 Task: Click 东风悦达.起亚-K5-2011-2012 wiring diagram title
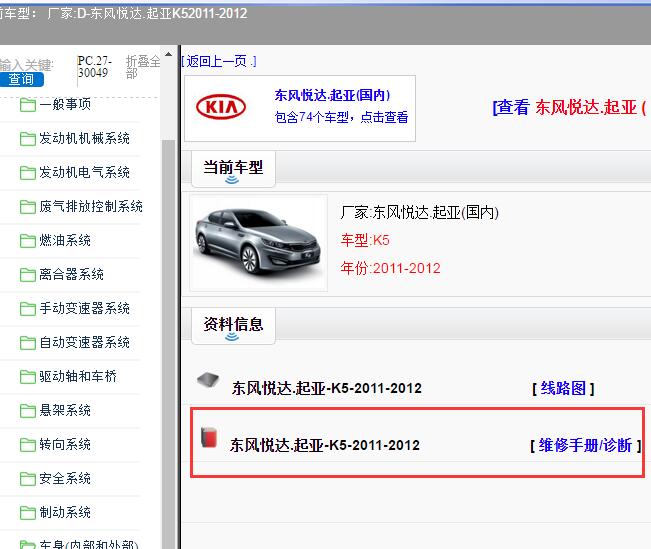coord(327,388)
